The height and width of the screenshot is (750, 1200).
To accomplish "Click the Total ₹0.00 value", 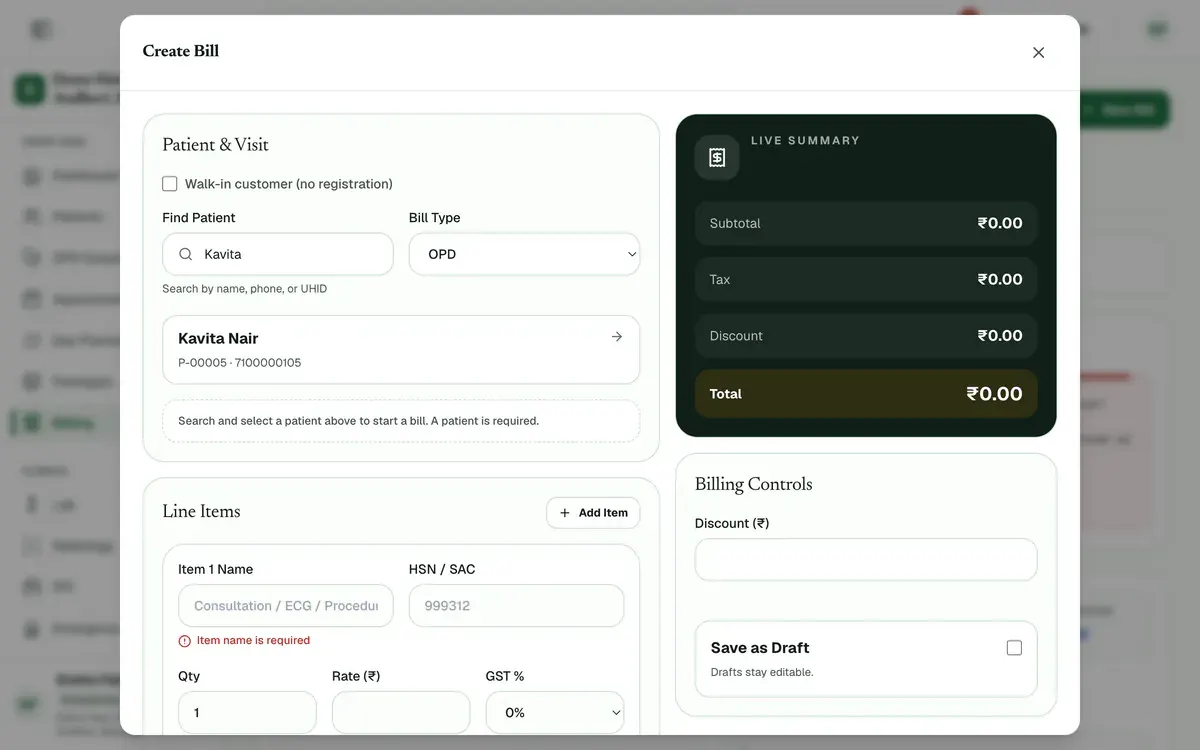I will click(994, 394).
